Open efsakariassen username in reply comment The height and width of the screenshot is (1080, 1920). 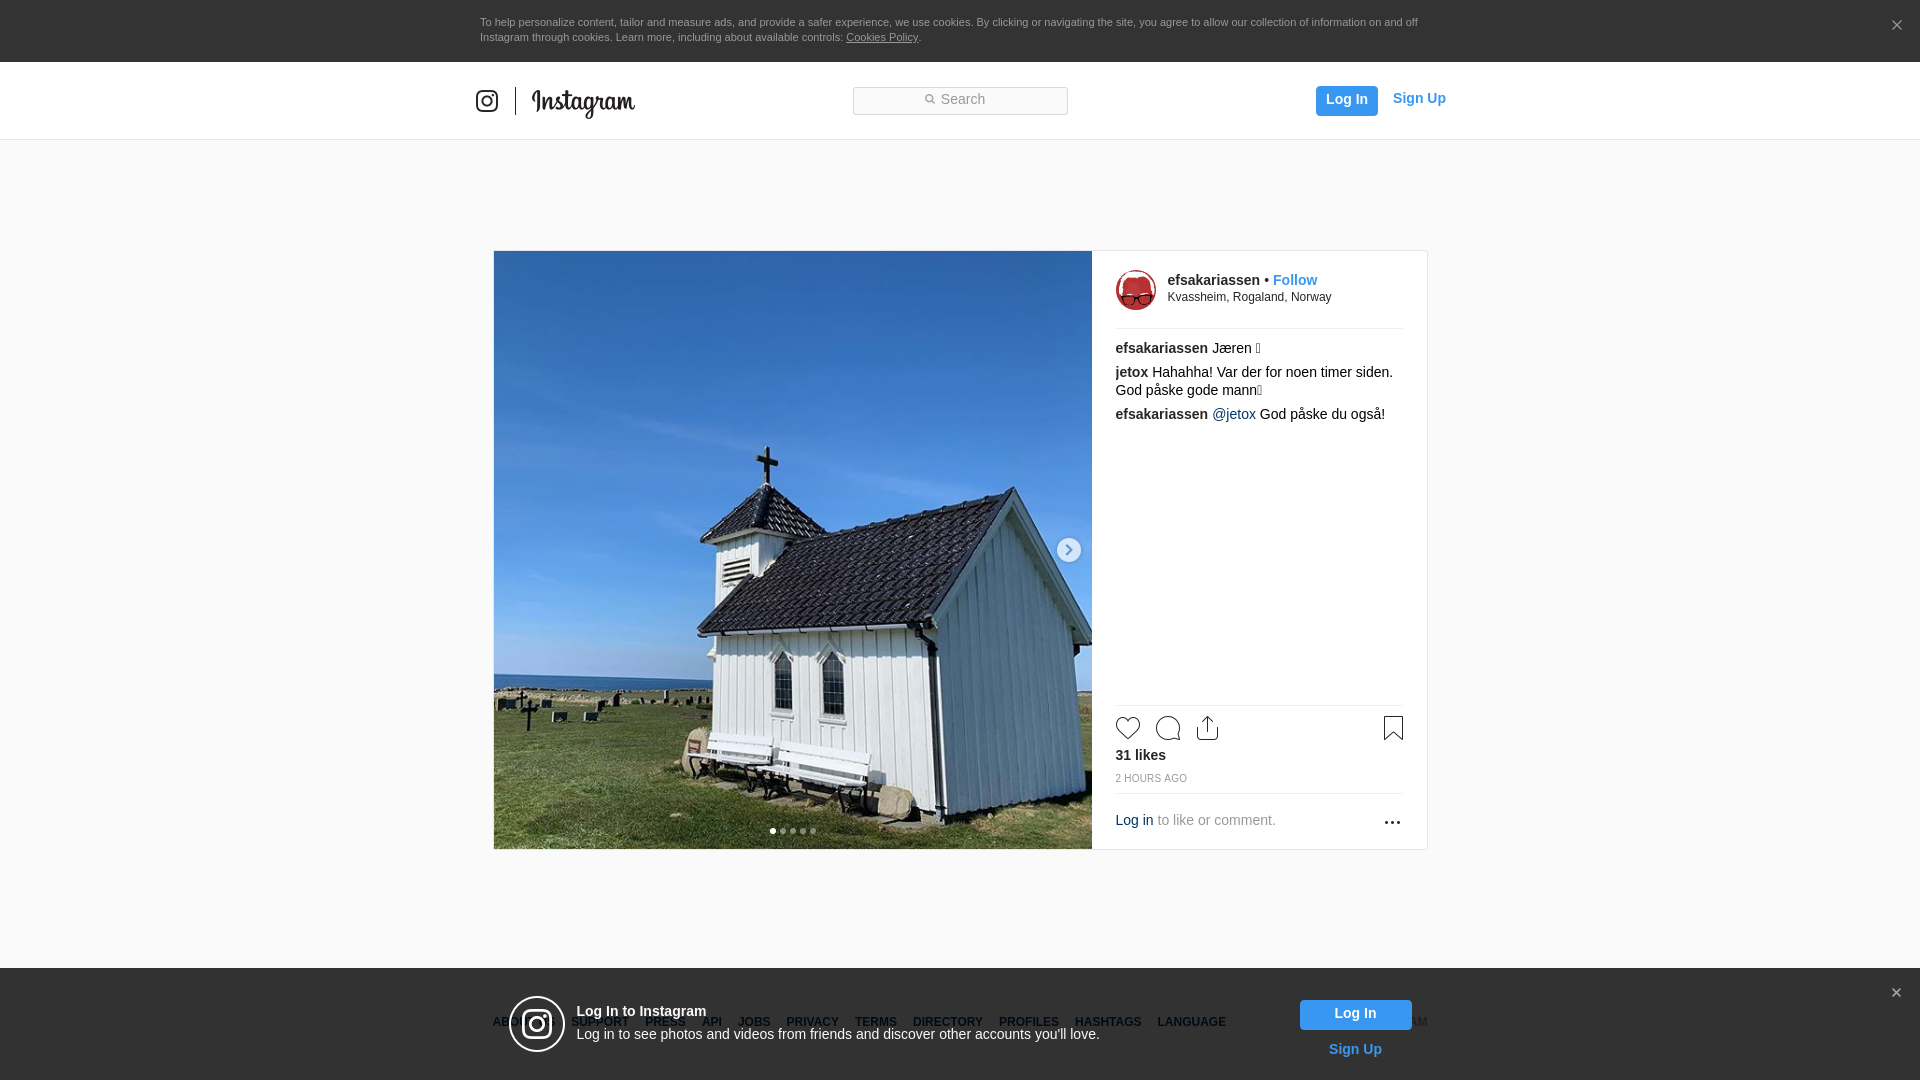pyautogui.click(x=1161, y=414)
